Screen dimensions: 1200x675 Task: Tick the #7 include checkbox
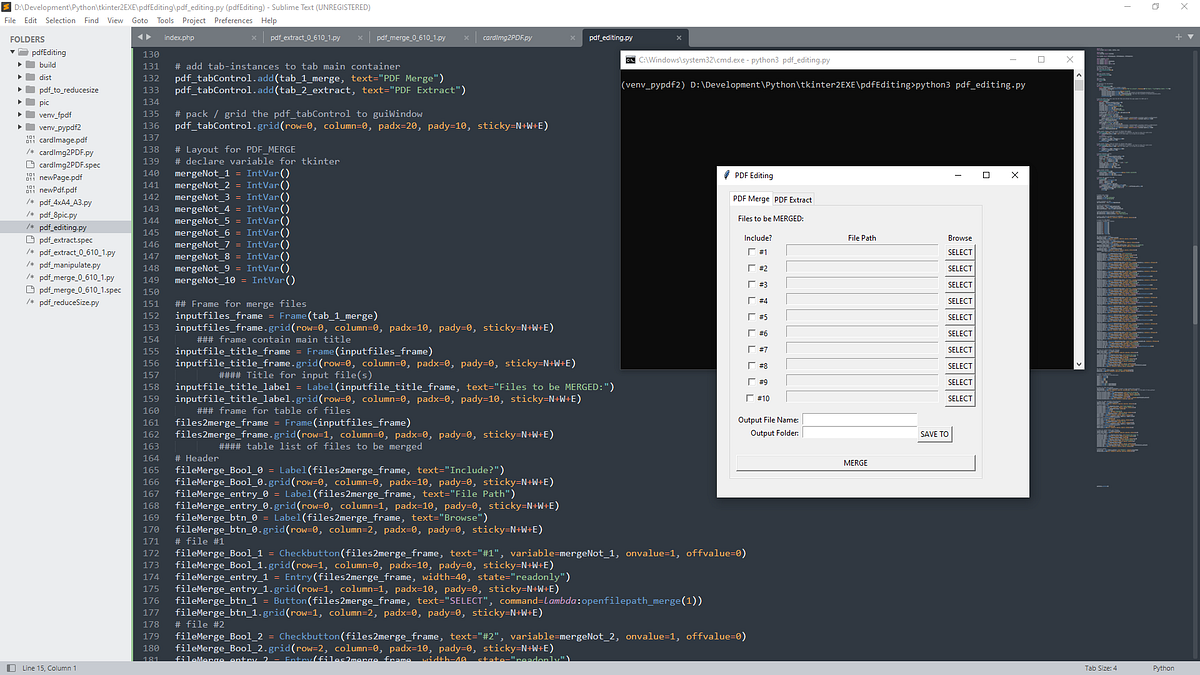pyautogui.click(x=752, y=350)
